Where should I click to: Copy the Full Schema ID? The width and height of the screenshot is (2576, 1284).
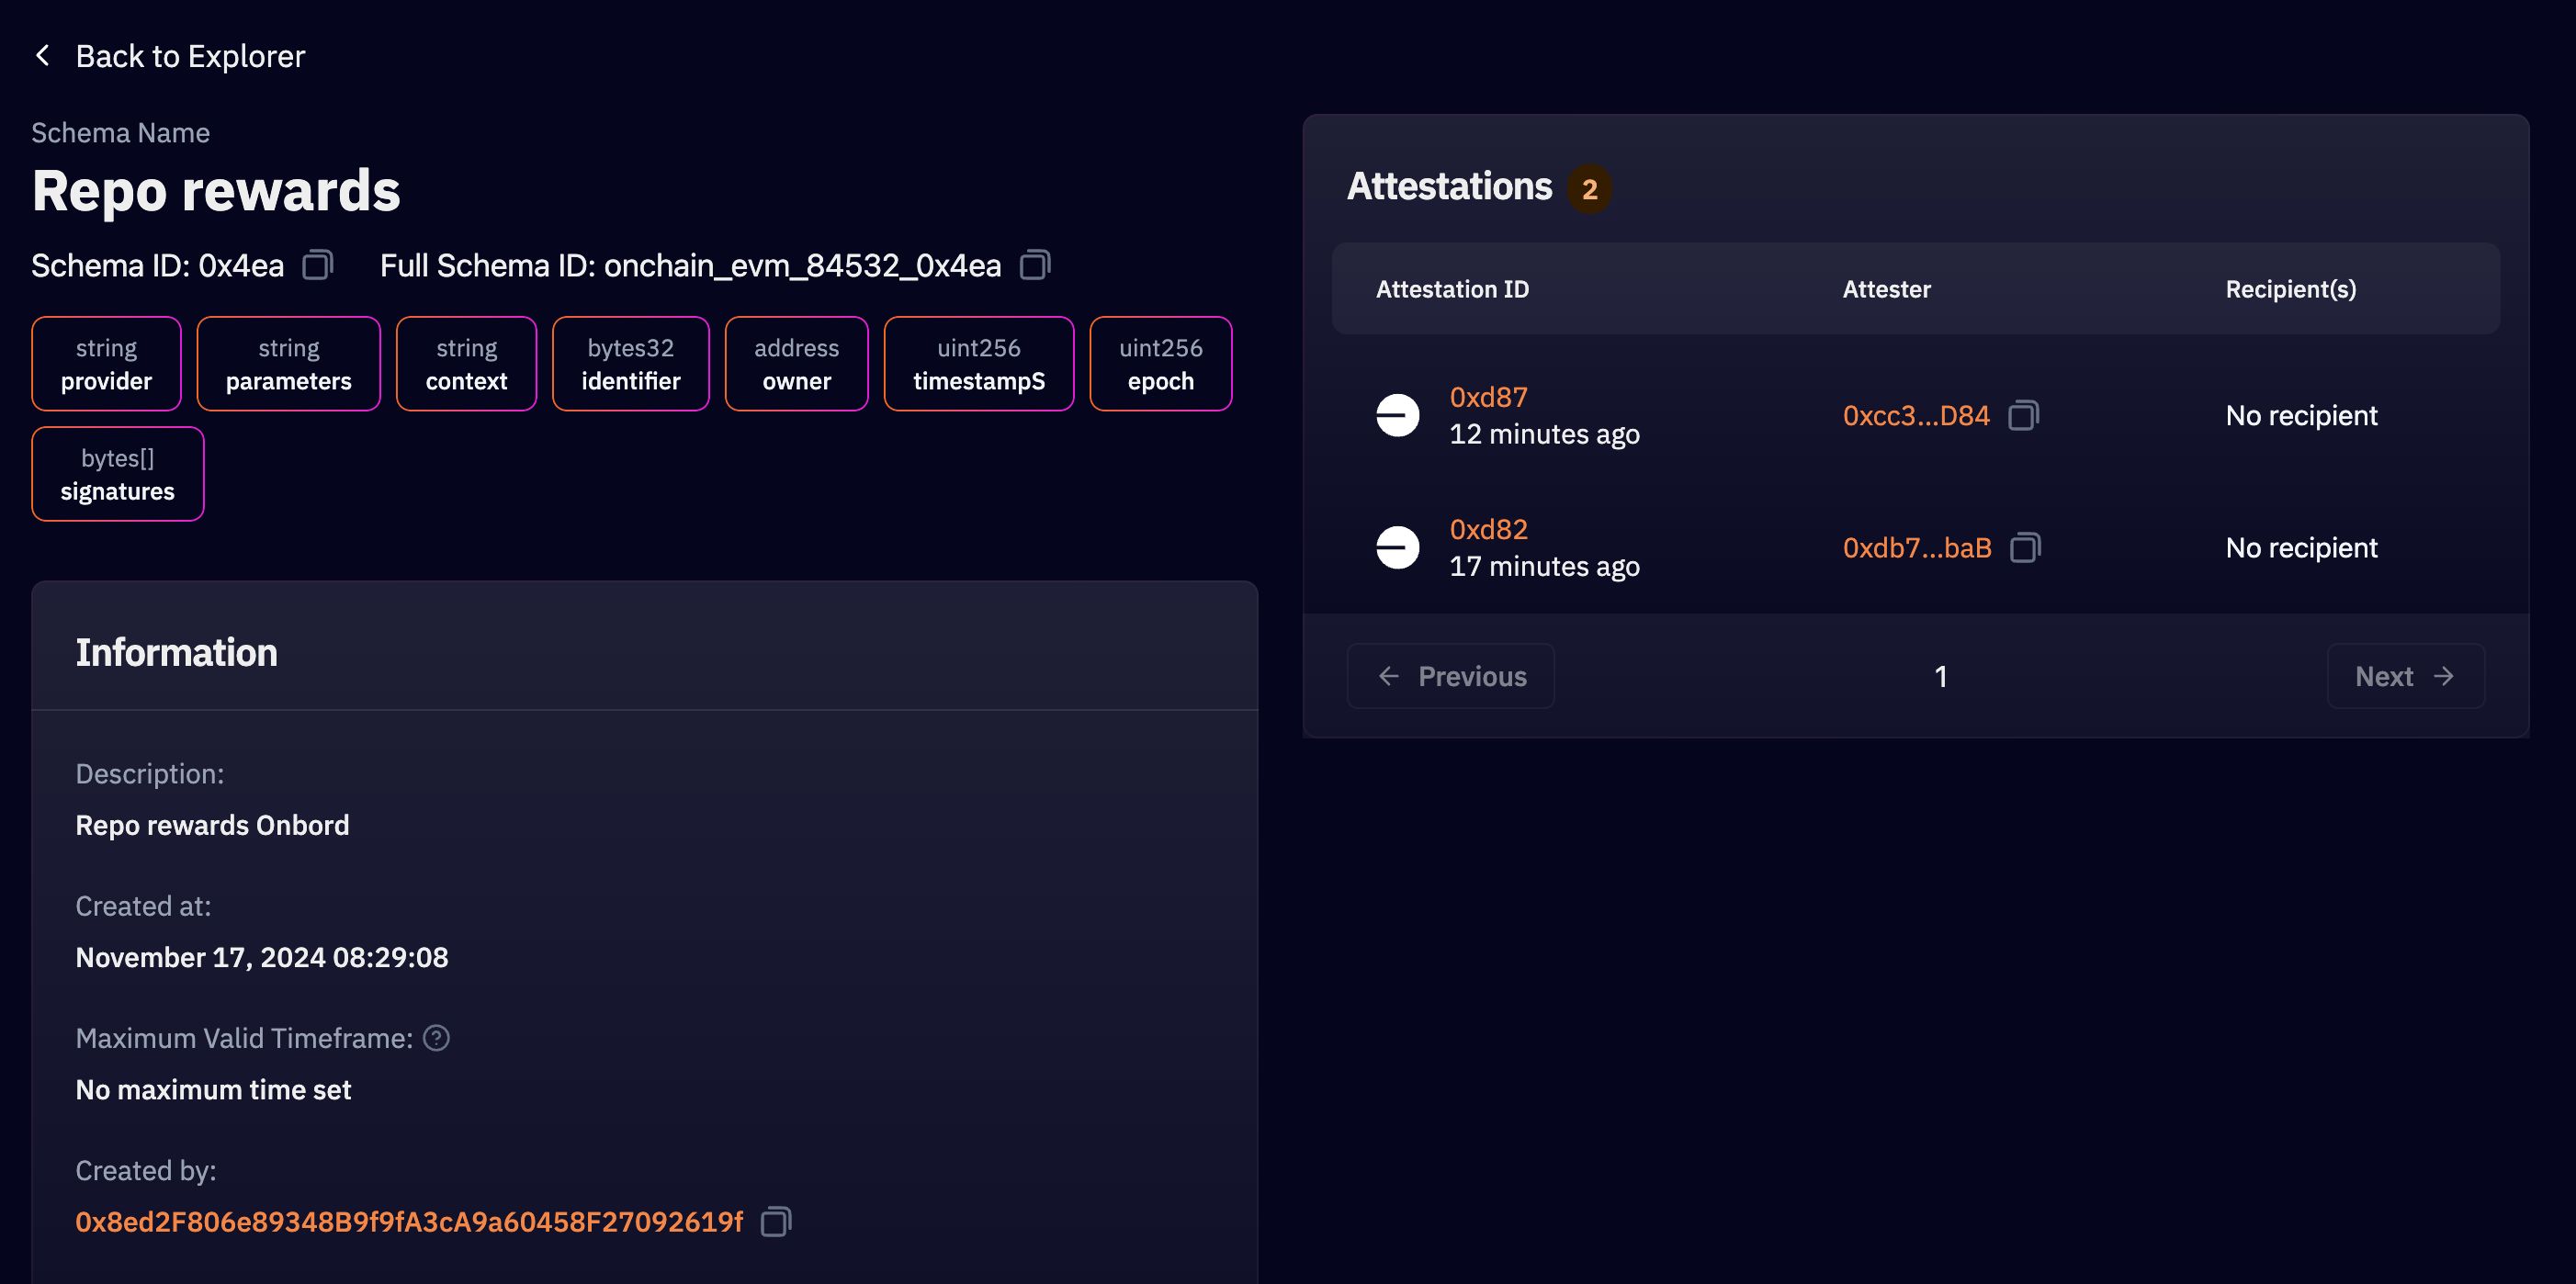pos(1035,265)
